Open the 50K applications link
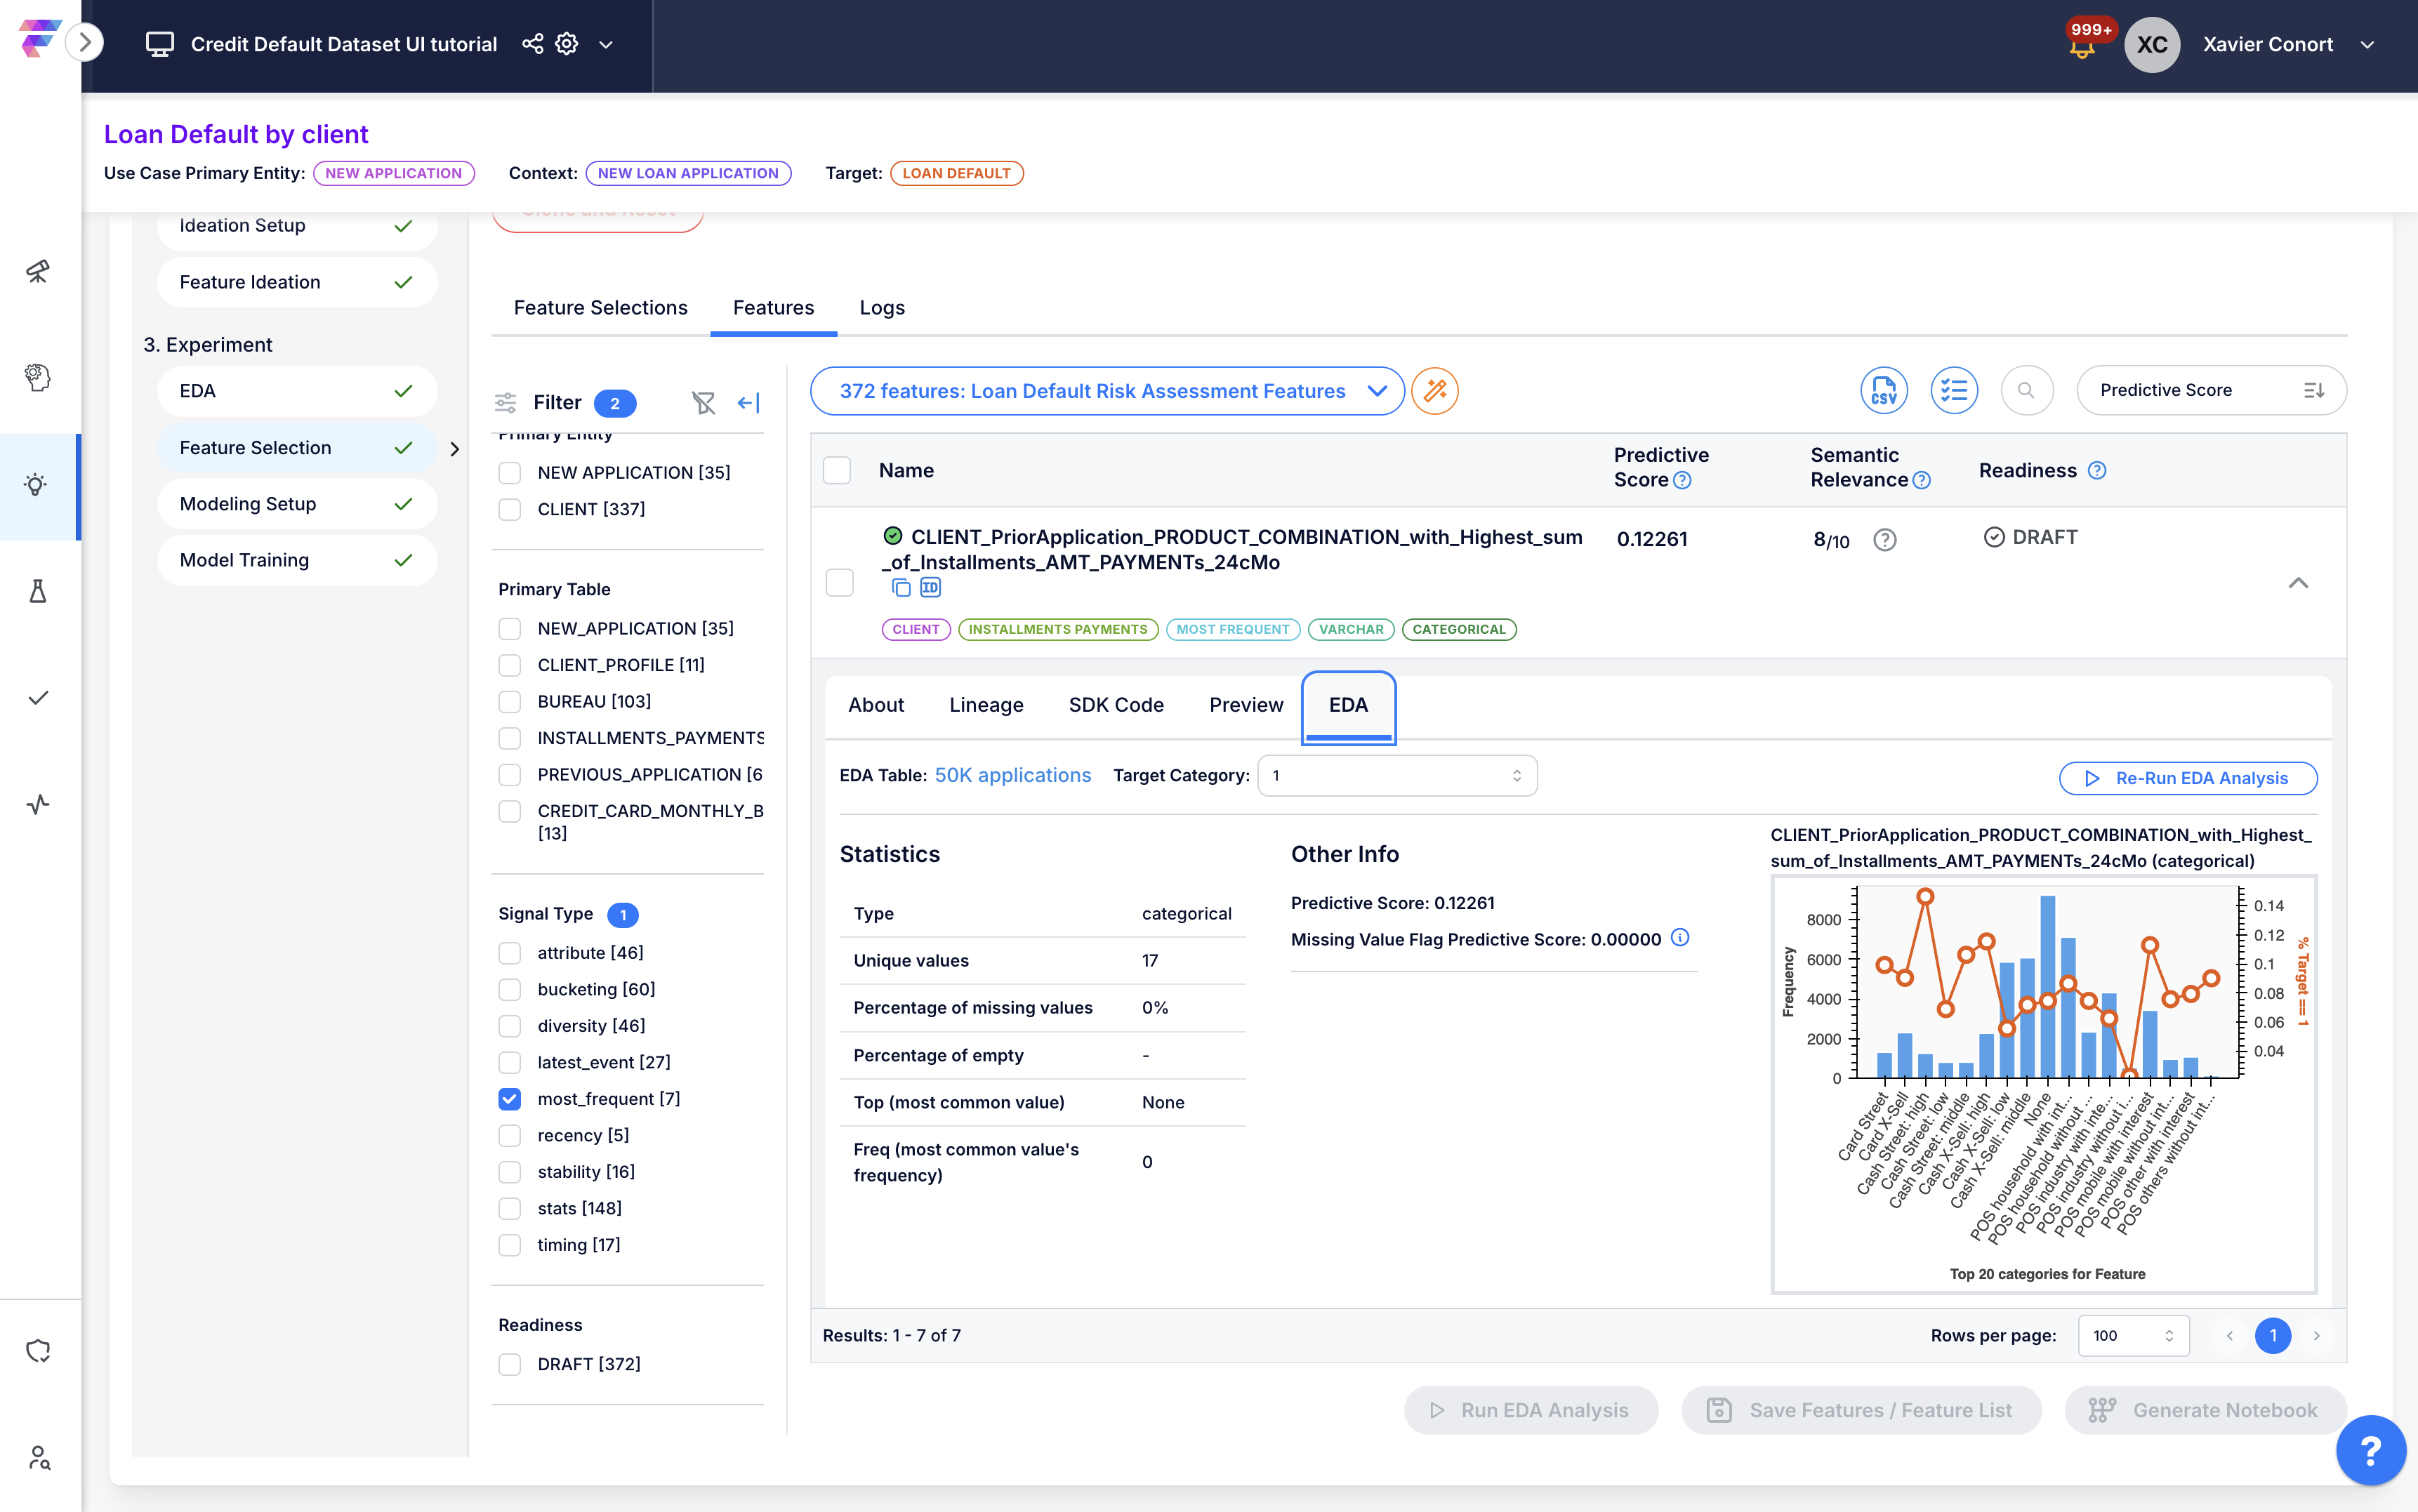This screenshot has height=1512, width=2418. pos(1012,775)
